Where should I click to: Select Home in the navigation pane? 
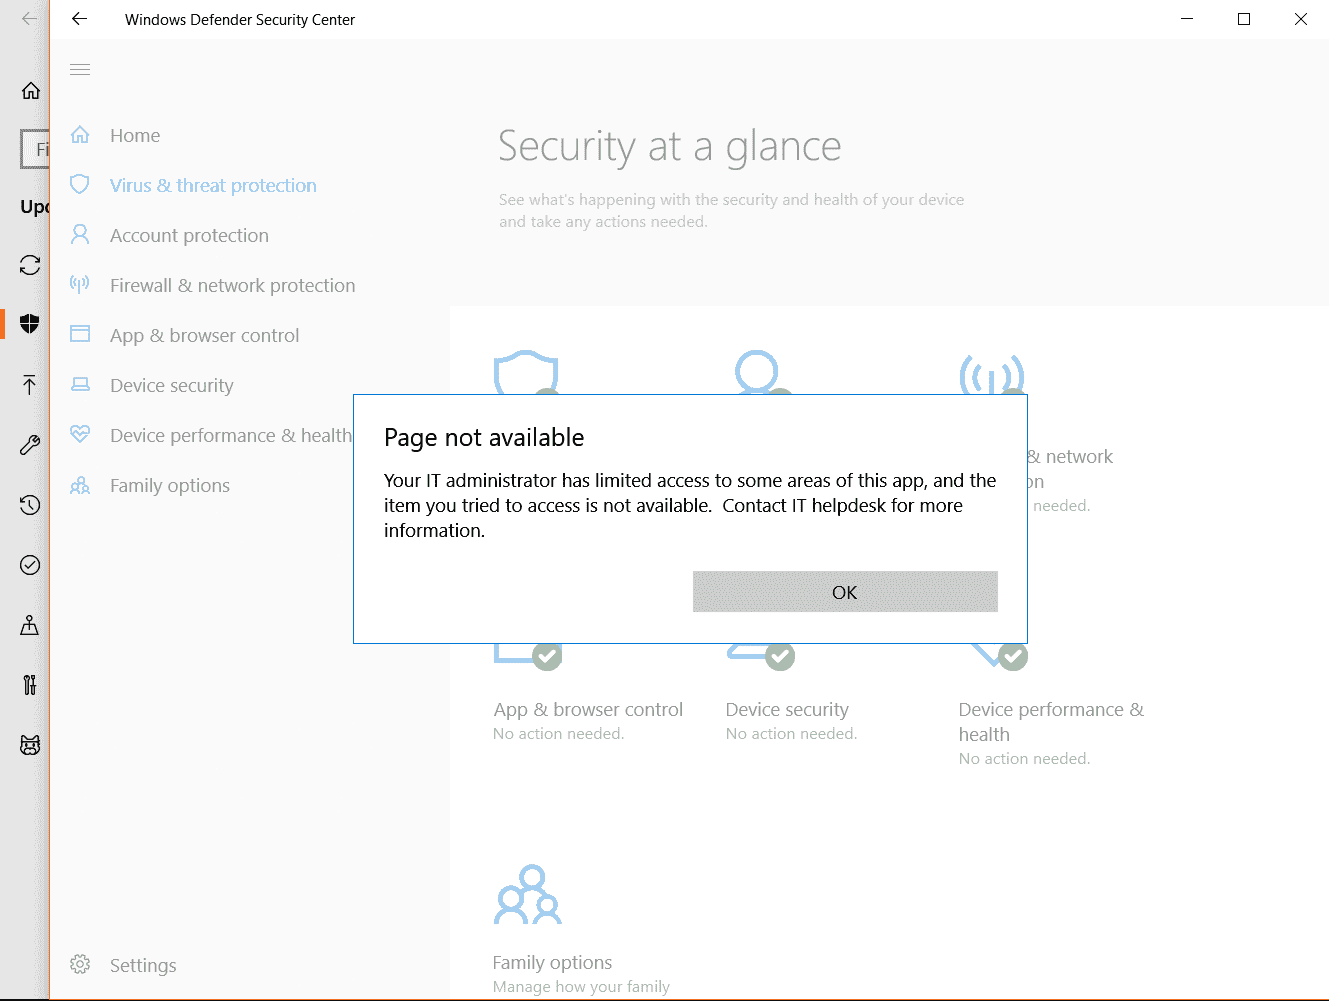pos(135,135)
